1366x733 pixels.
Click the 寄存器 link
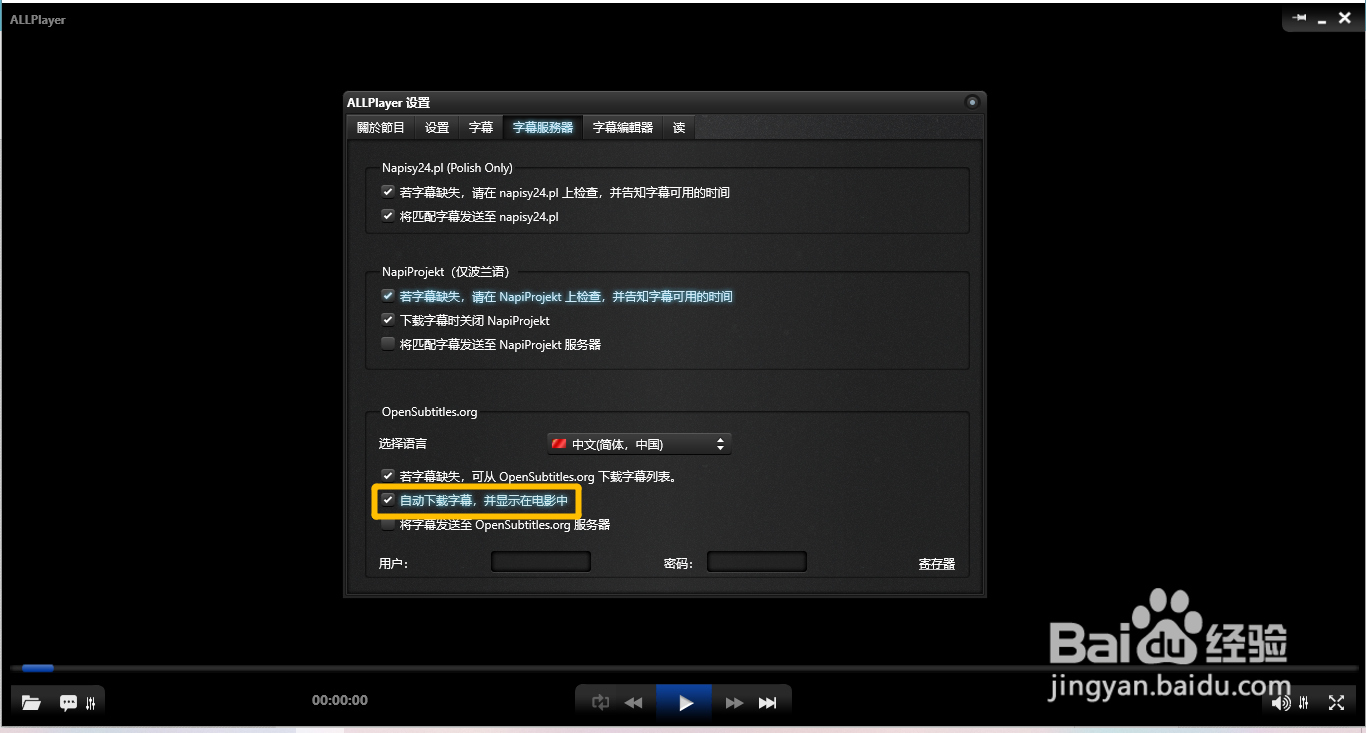coord(937,564)
